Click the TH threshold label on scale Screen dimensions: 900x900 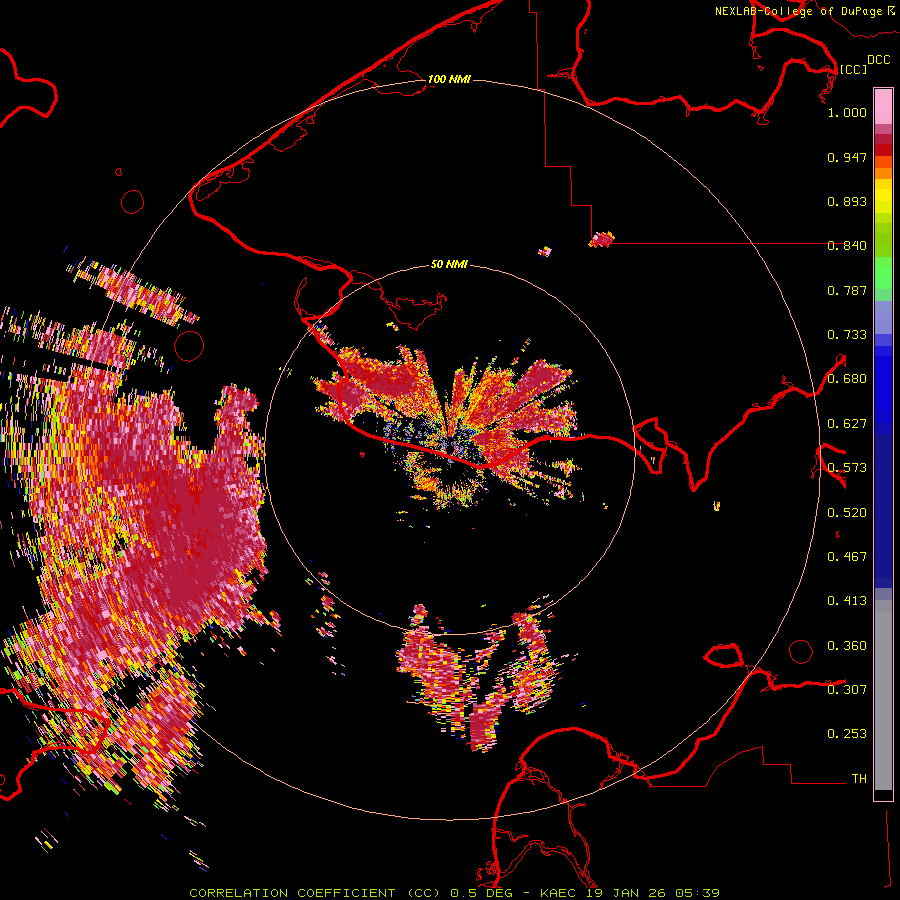[x=859, y=778]
